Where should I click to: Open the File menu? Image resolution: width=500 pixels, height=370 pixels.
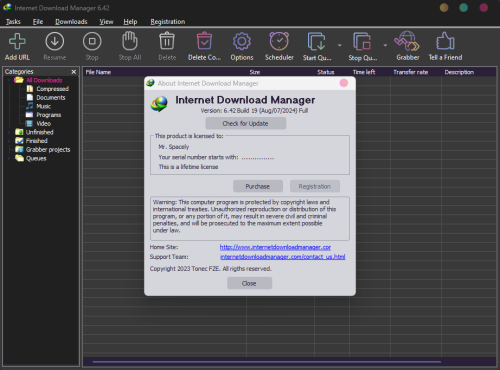[38, 22]
